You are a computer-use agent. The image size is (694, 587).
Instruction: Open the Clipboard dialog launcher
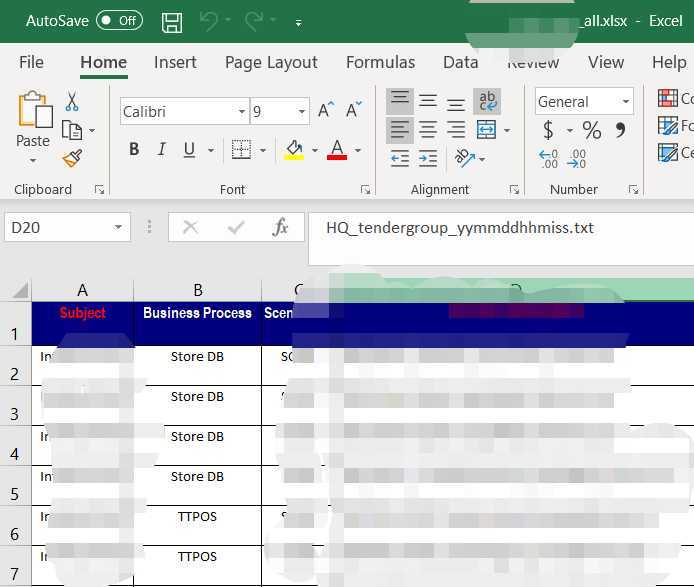(x=100, y=190)
